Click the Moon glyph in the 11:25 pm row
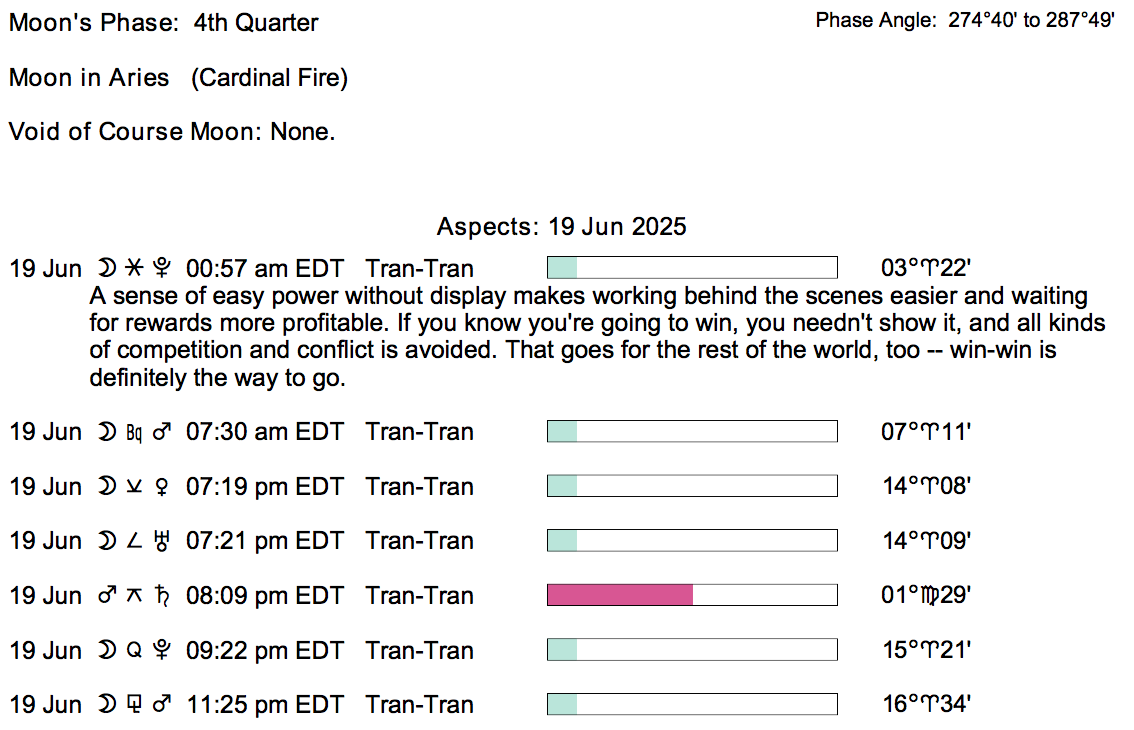Viewport: 1134px width, 730px height. [x=106, y=705]
